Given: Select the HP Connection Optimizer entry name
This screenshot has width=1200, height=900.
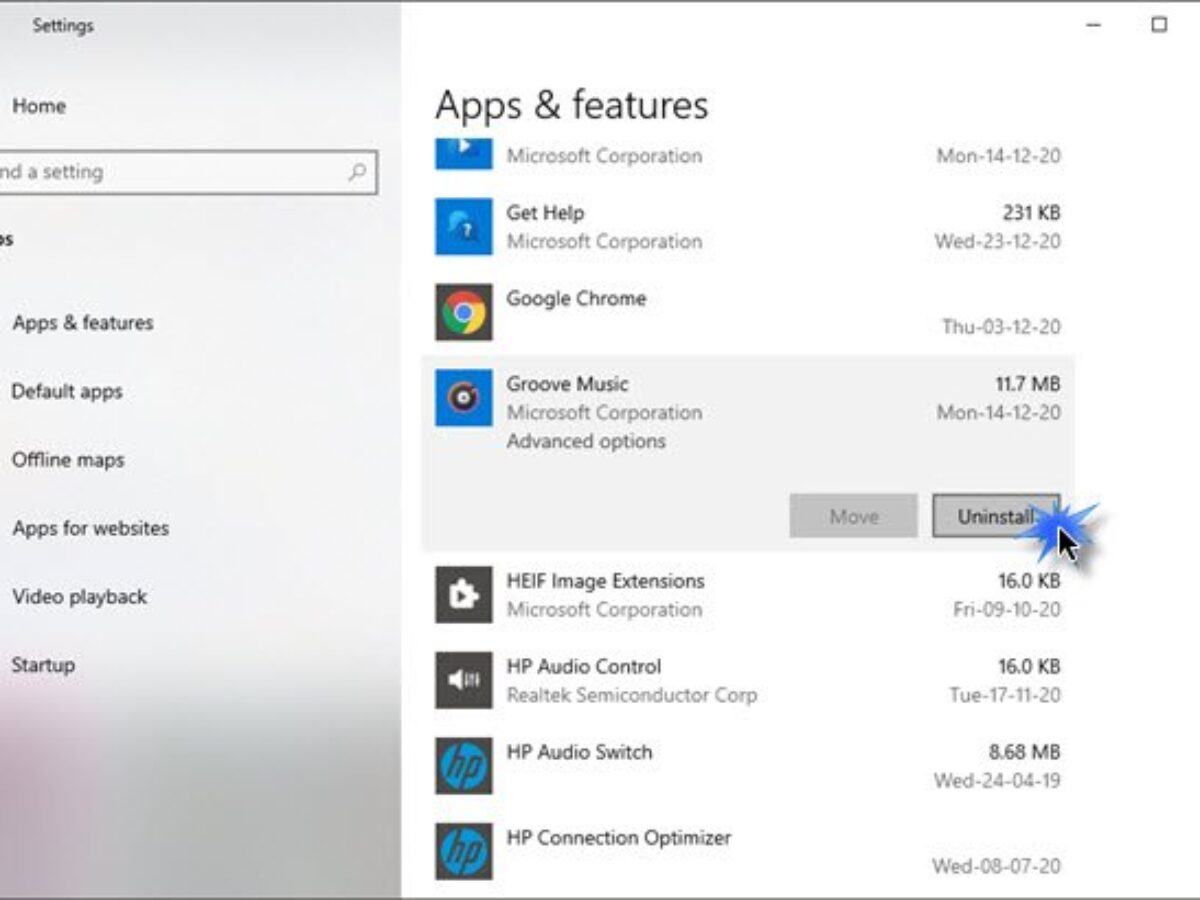Looking at the screenshot, I should [619, 837].
